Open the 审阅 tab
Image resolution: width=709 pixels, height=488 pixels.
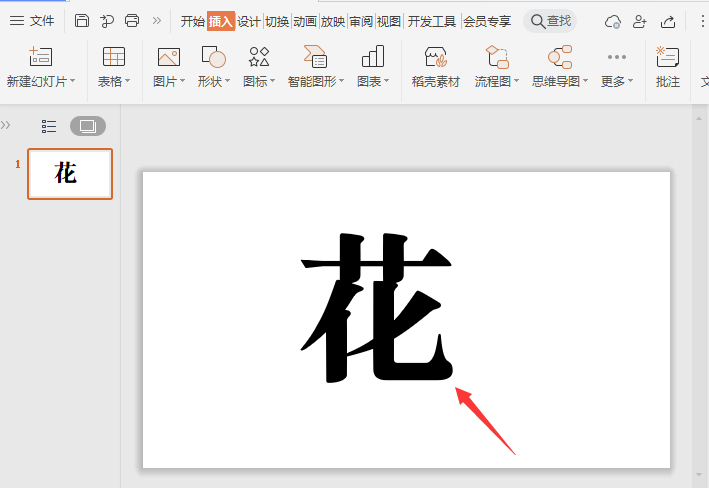point(361,21)
